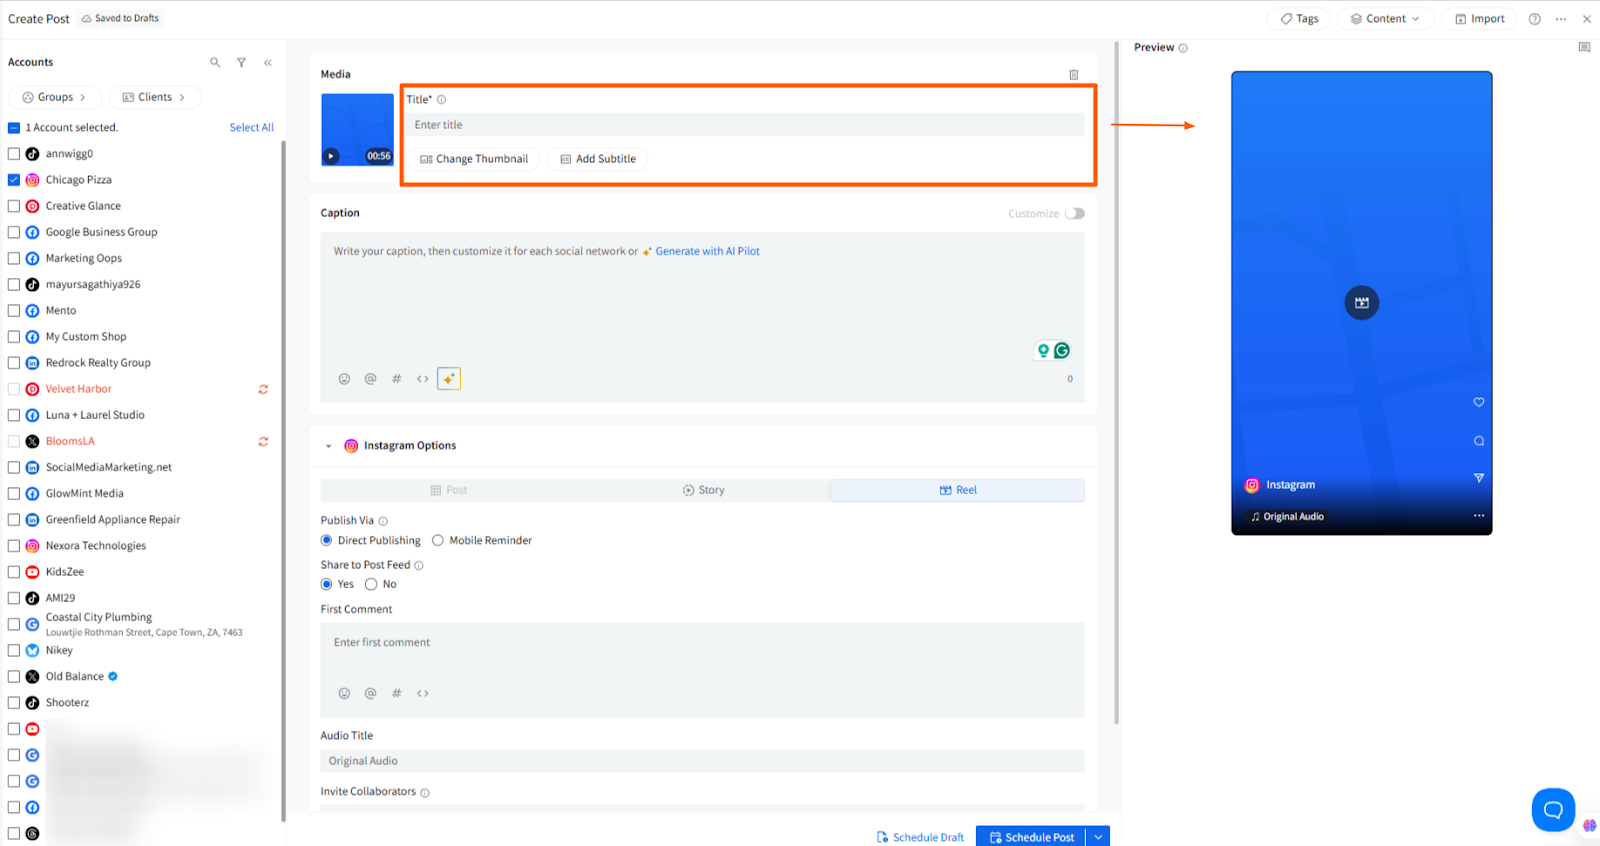The width and height of the screenshot is (1600, 846).
Task: Add hashtag in First Comment toolbar
Action: pos(396,693)
